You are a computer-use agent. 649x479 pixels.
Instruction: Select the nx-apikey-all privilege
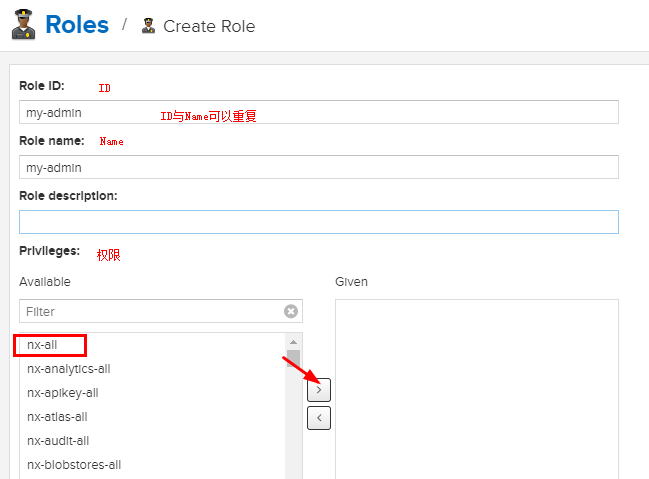click(x=63, y=393)
